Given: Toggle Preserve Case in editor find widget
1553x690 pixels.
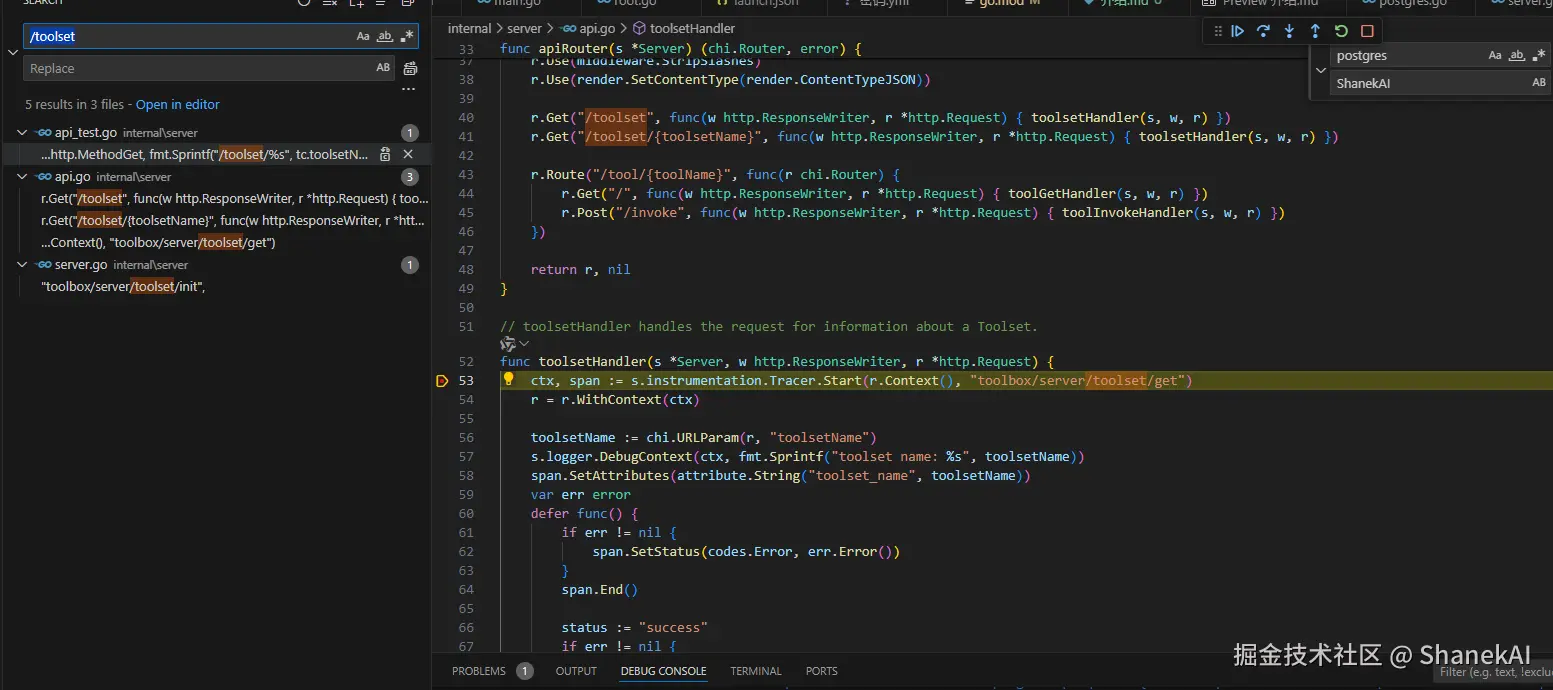Looking at the screenshot, I should coord(1539,83).
